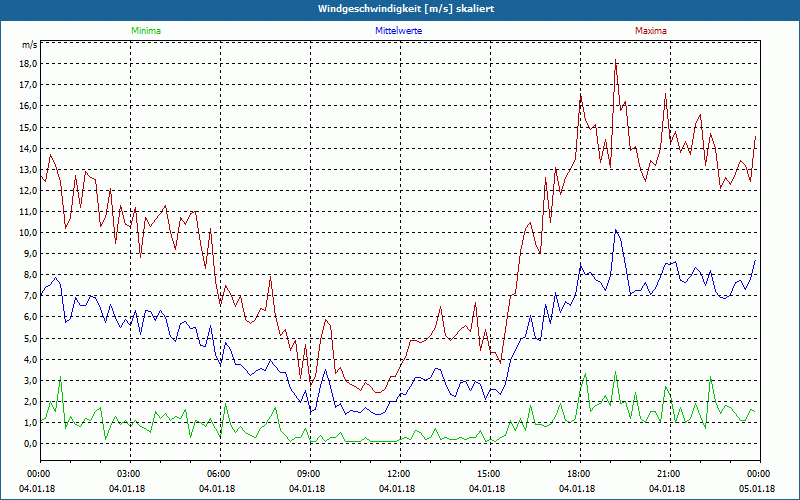800x500 pixels.
Task: Click the 17,0 y-axis value
Action: (29, 85)
